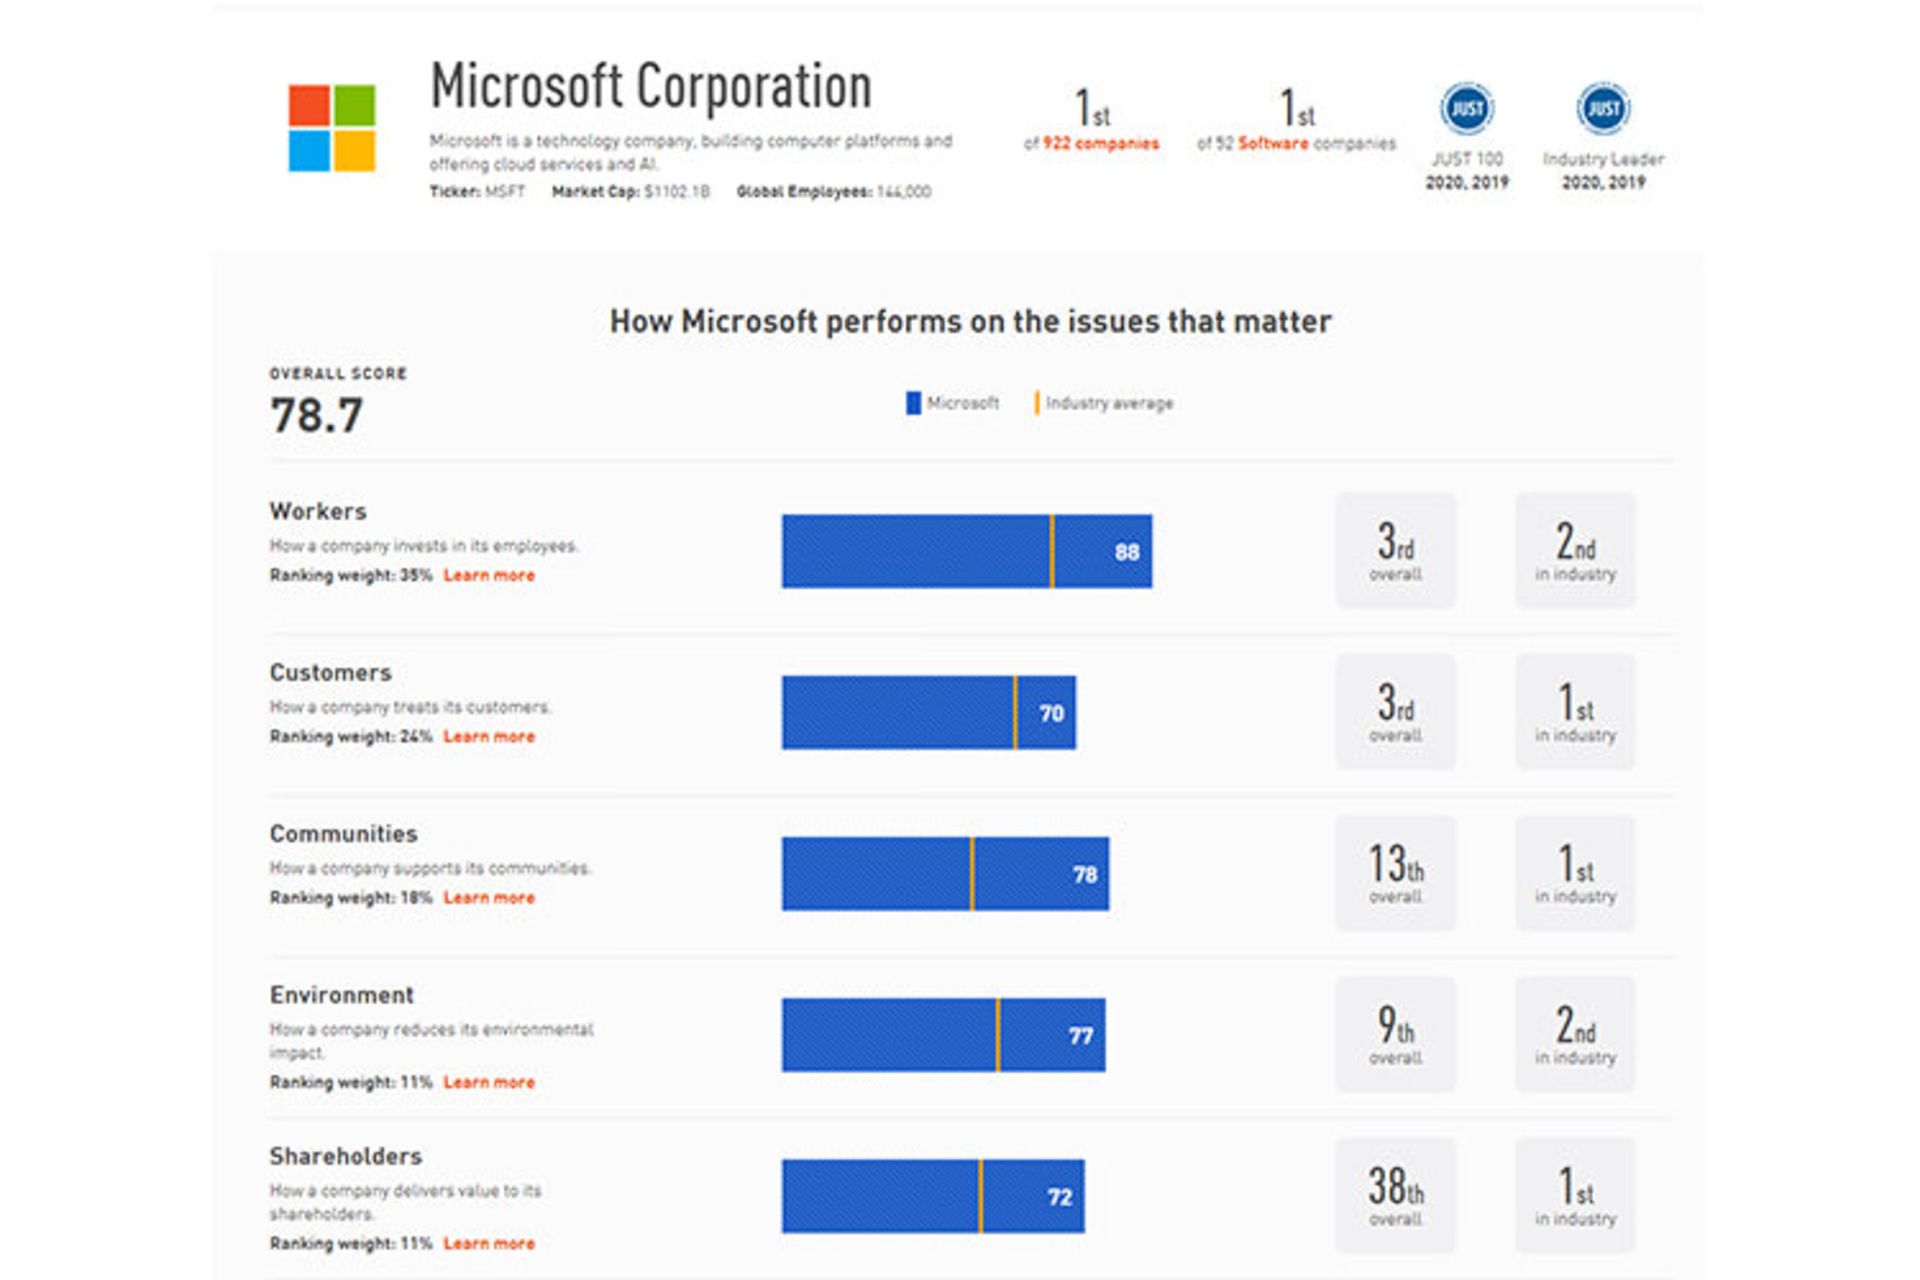Image resolution: width=1920 pixels, height=1280 pixels.
Task: Click the orange Industry average legend marker
Action: [1037, 403]
